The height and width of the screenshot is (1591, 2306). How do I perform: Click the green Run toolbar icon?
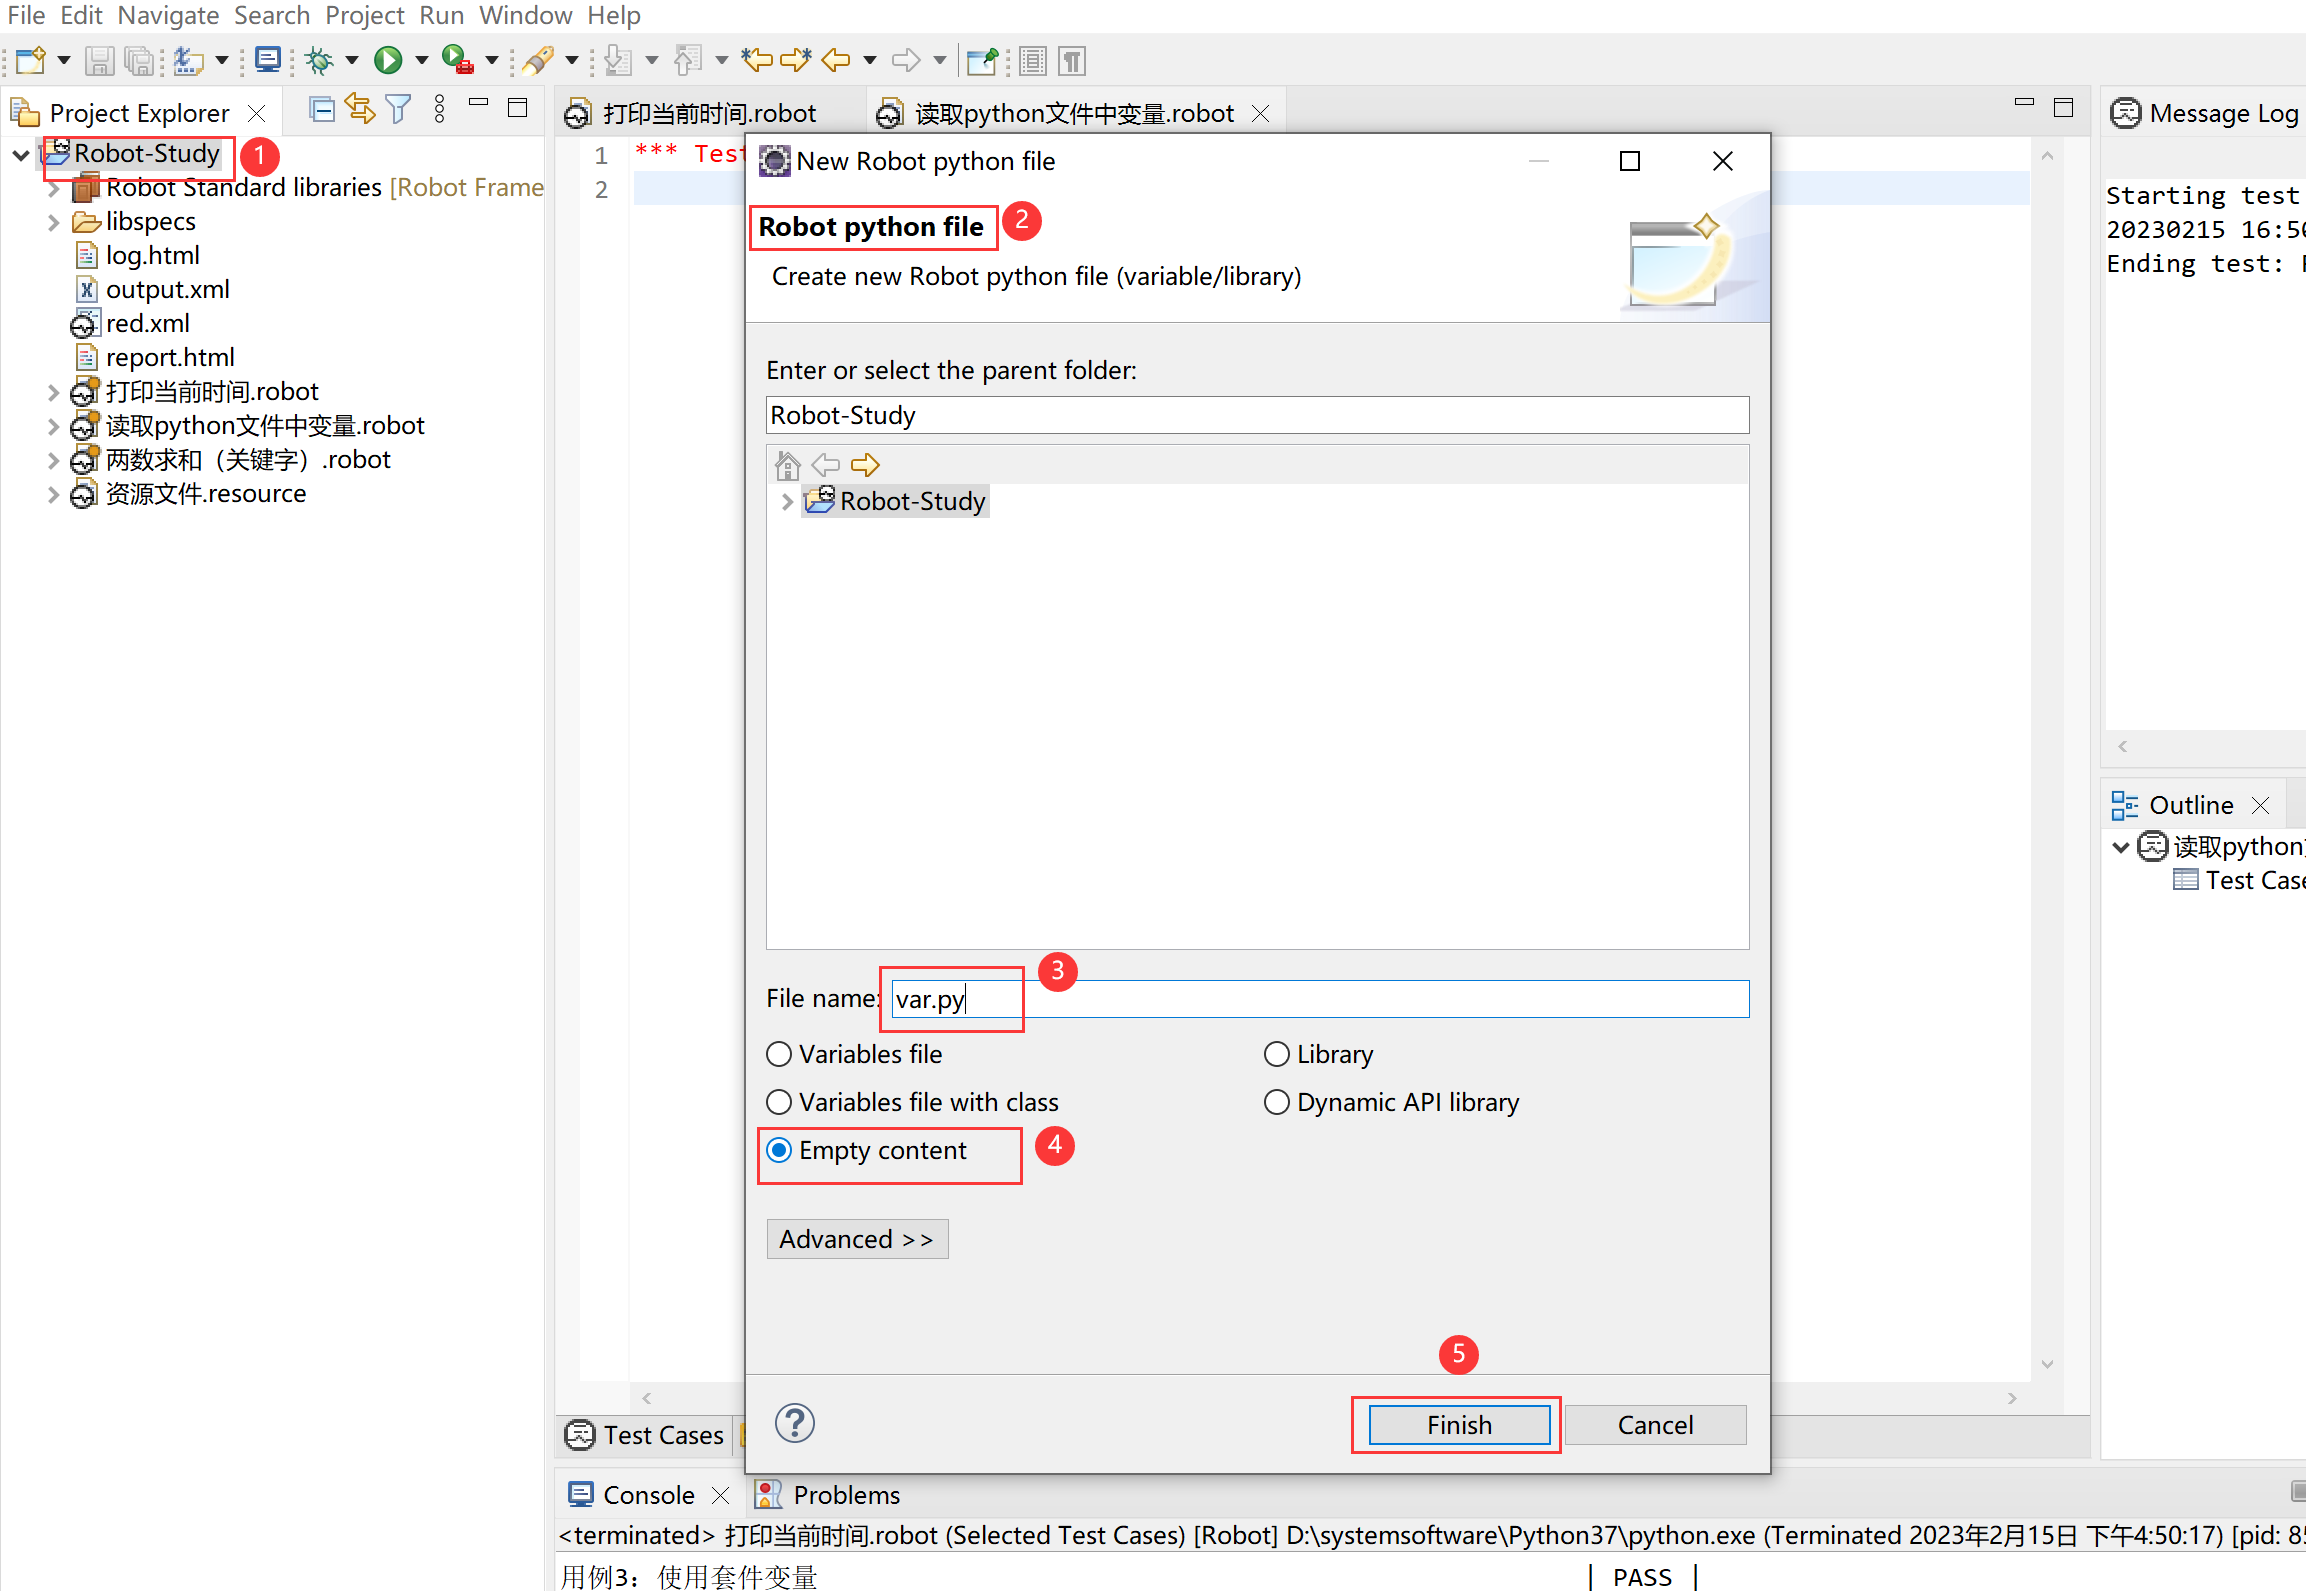pyautogui.click(x=388, y=61)
